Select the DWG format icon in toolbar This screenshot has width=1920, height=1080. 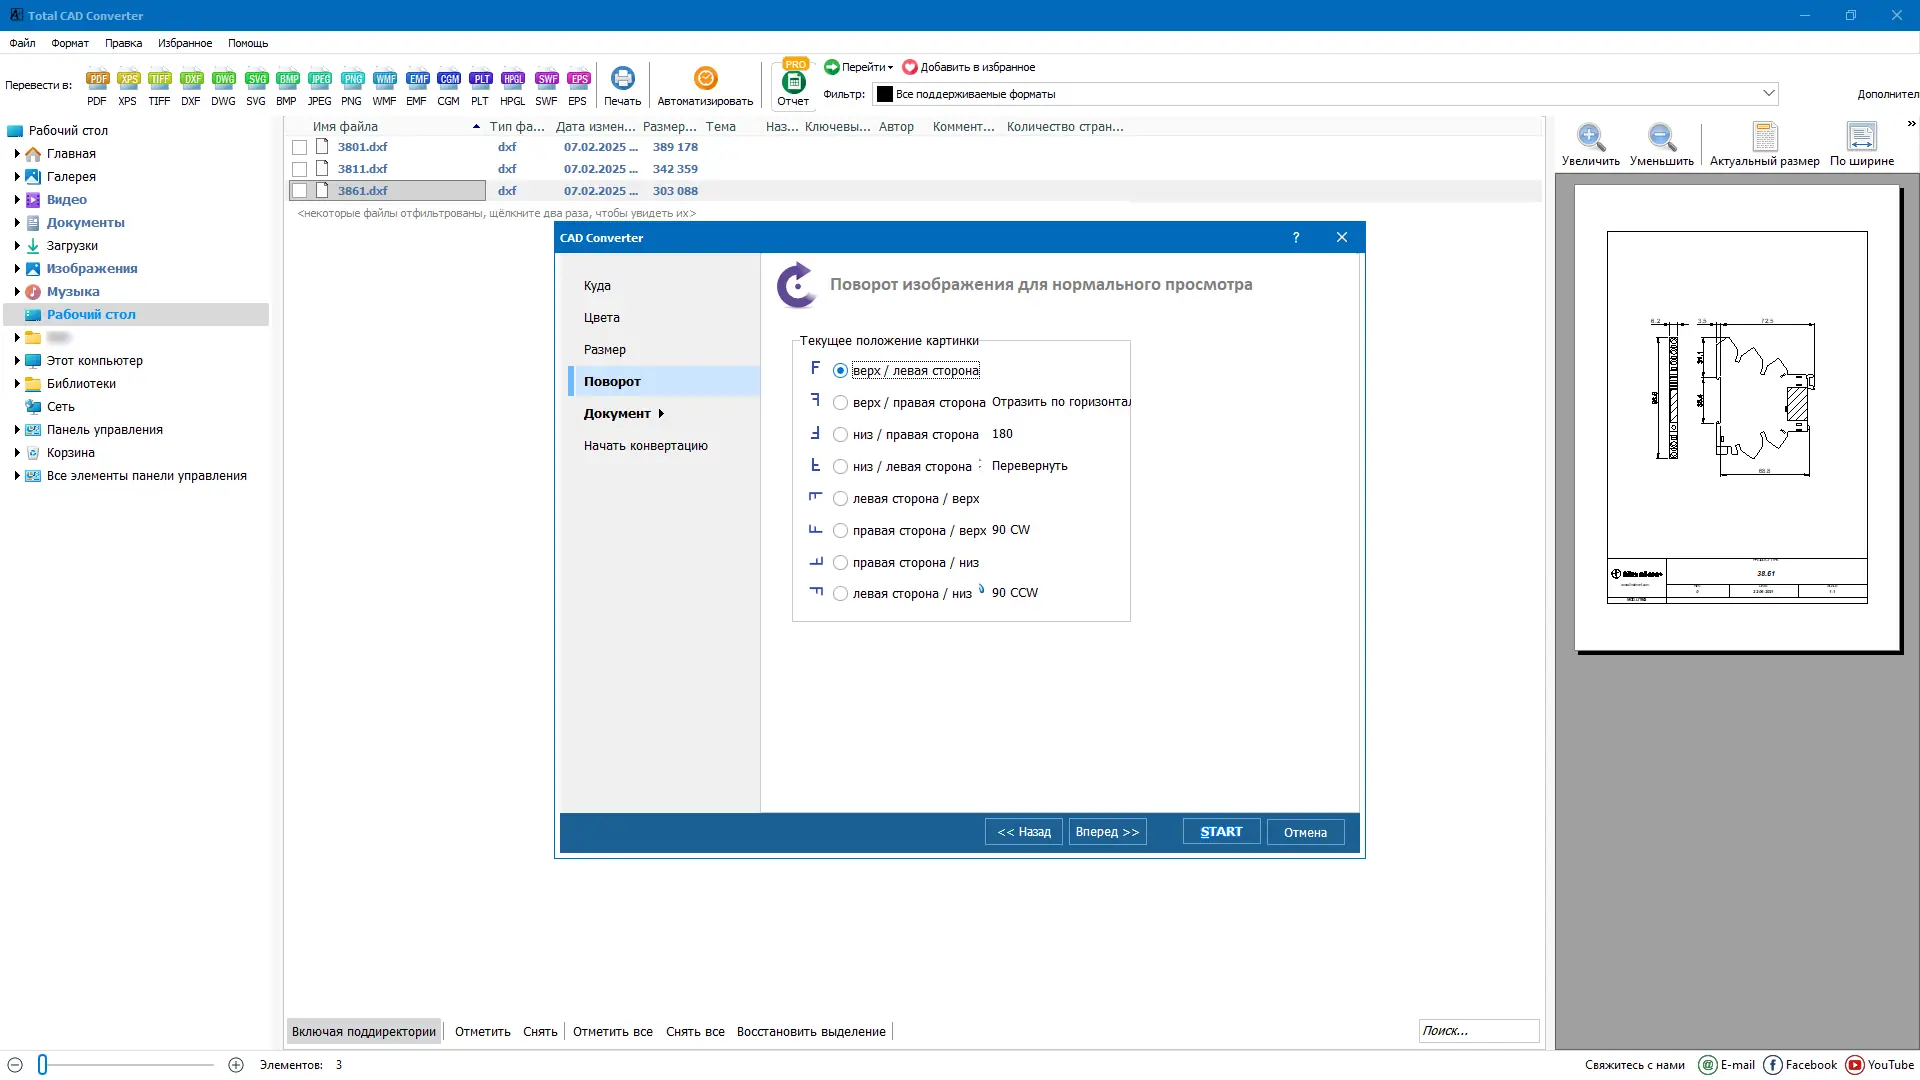[224, 79]
